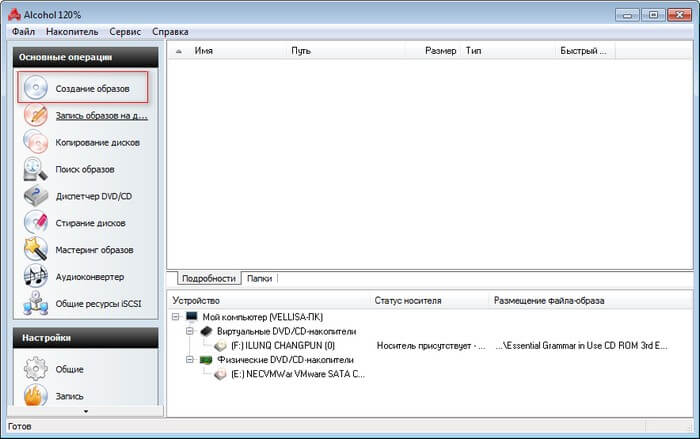The width and height of the screenshot is (700, 439).
Task: Open the Сервис menu
Action: 125,32
